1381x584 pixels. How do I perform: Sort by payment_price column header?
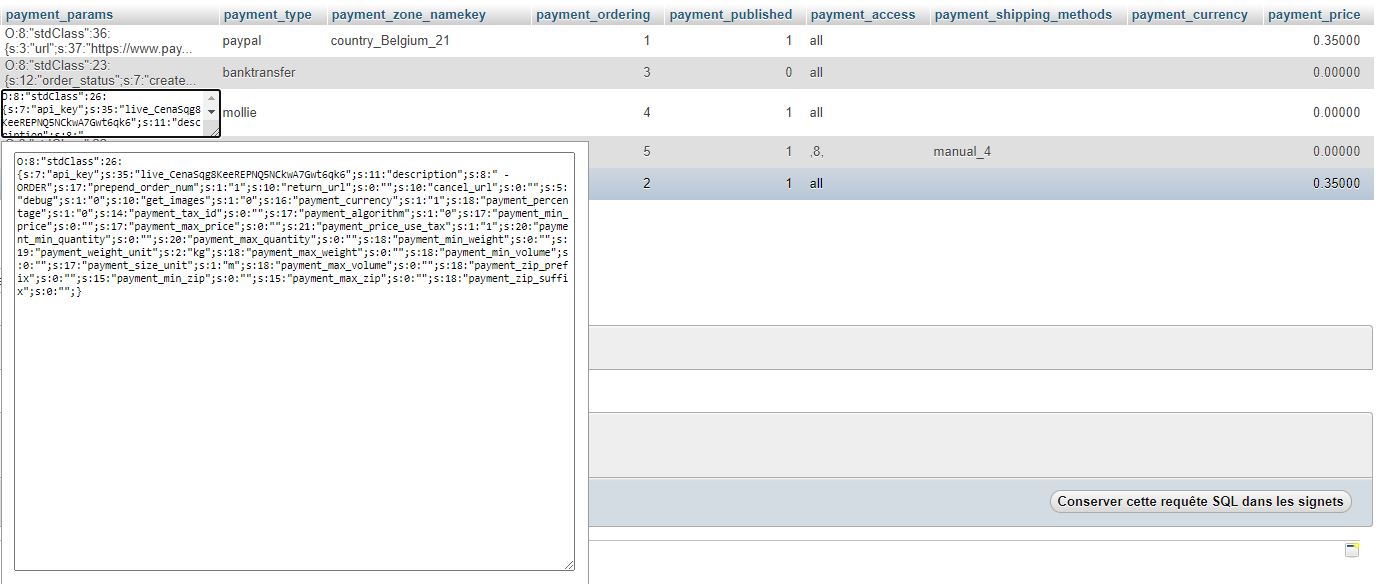click(1314, 15)
